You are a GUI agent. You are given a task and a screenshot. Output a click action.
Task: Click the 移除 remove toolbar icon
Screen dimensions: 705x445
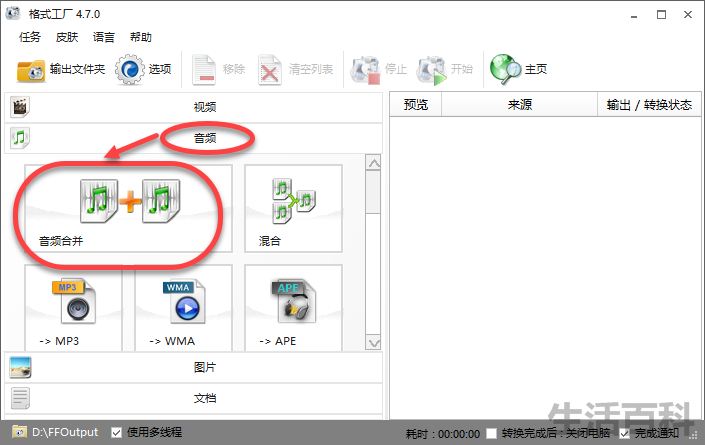coord(204,70)
